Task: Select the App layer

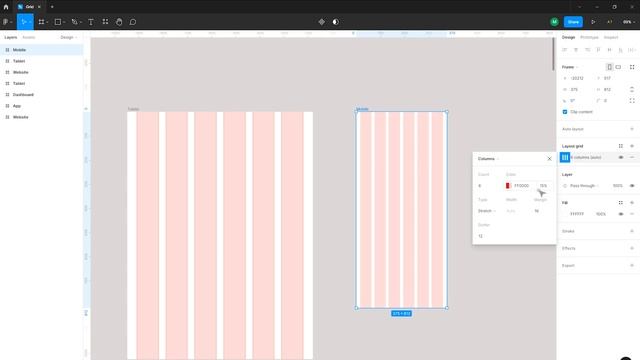Action: [42, 106]
